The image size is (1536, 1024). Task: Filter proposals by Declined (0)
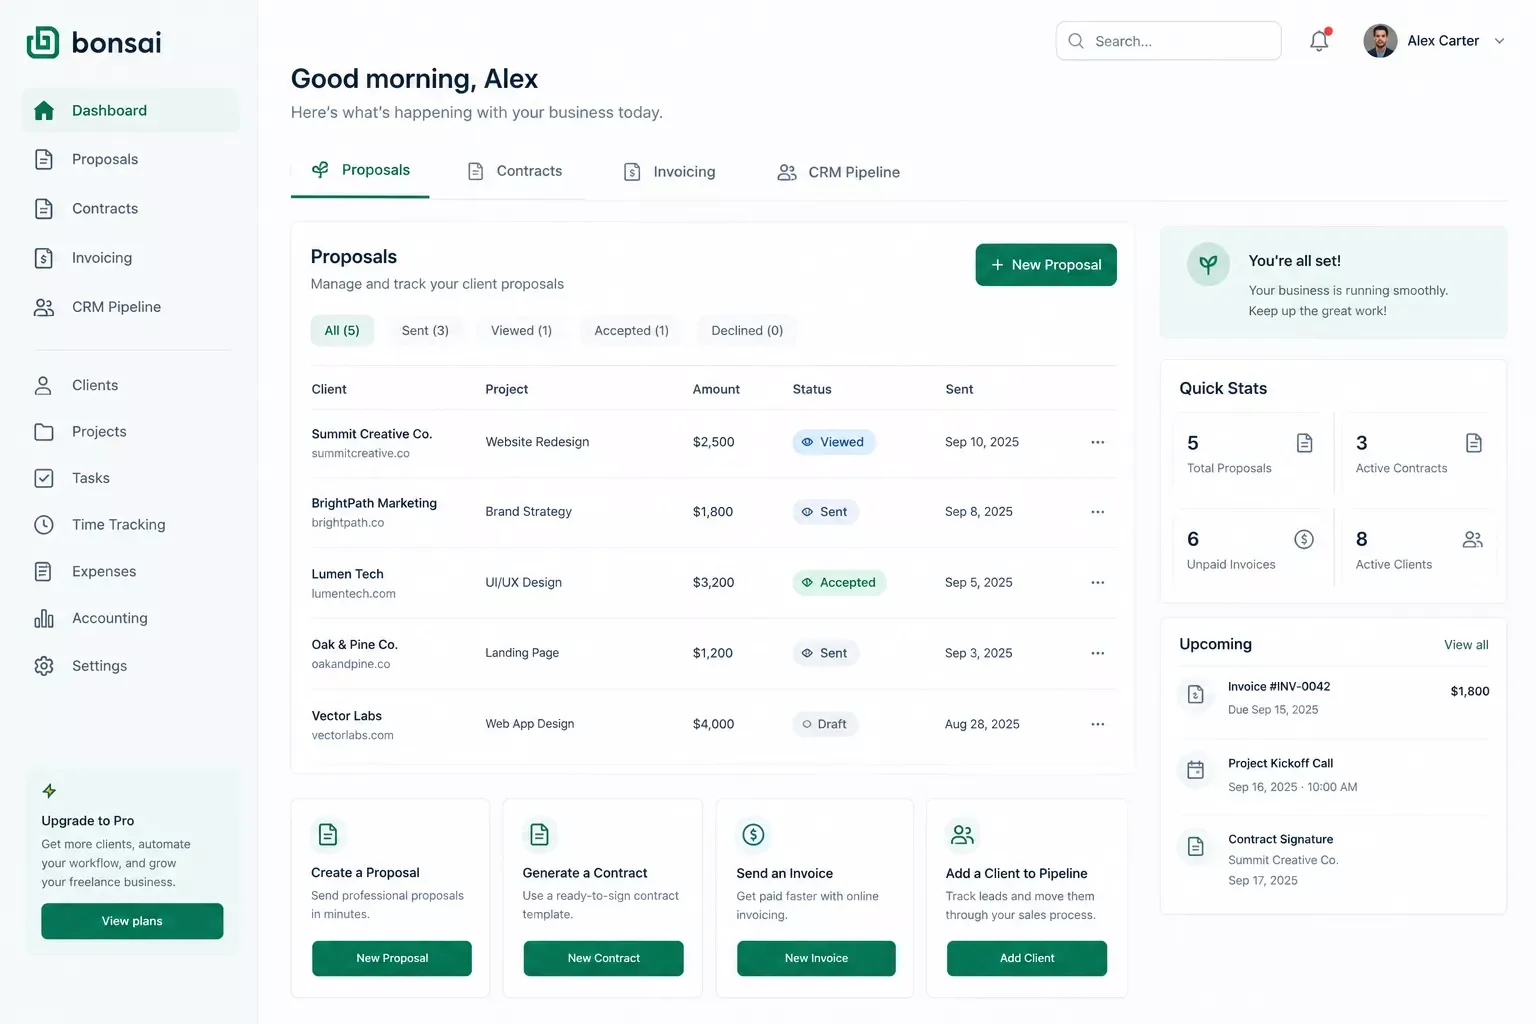pos(747,331)
